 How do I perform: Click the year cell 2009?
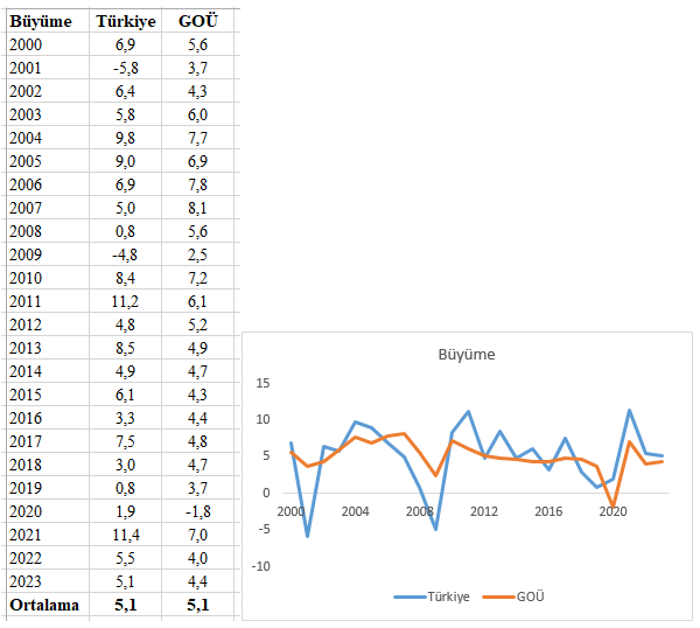tap(24, 254)
